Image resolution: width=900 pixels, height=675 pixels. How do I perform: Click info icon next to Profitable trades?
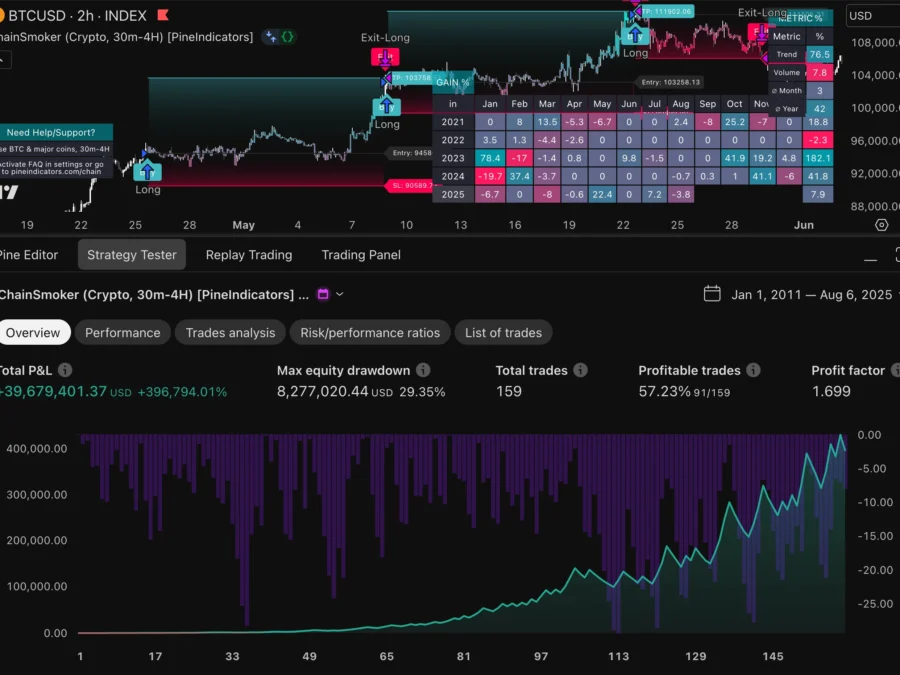753,370
